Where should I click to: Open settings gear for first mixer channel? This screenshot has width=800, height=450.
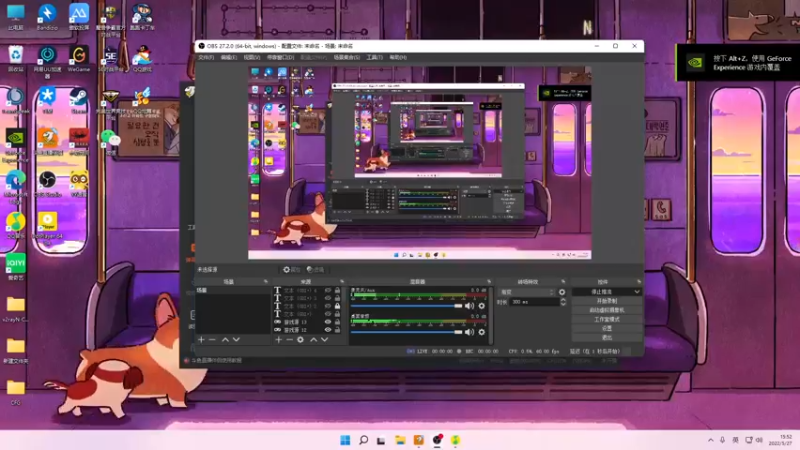pyautogui.click(x=482, y=306)
